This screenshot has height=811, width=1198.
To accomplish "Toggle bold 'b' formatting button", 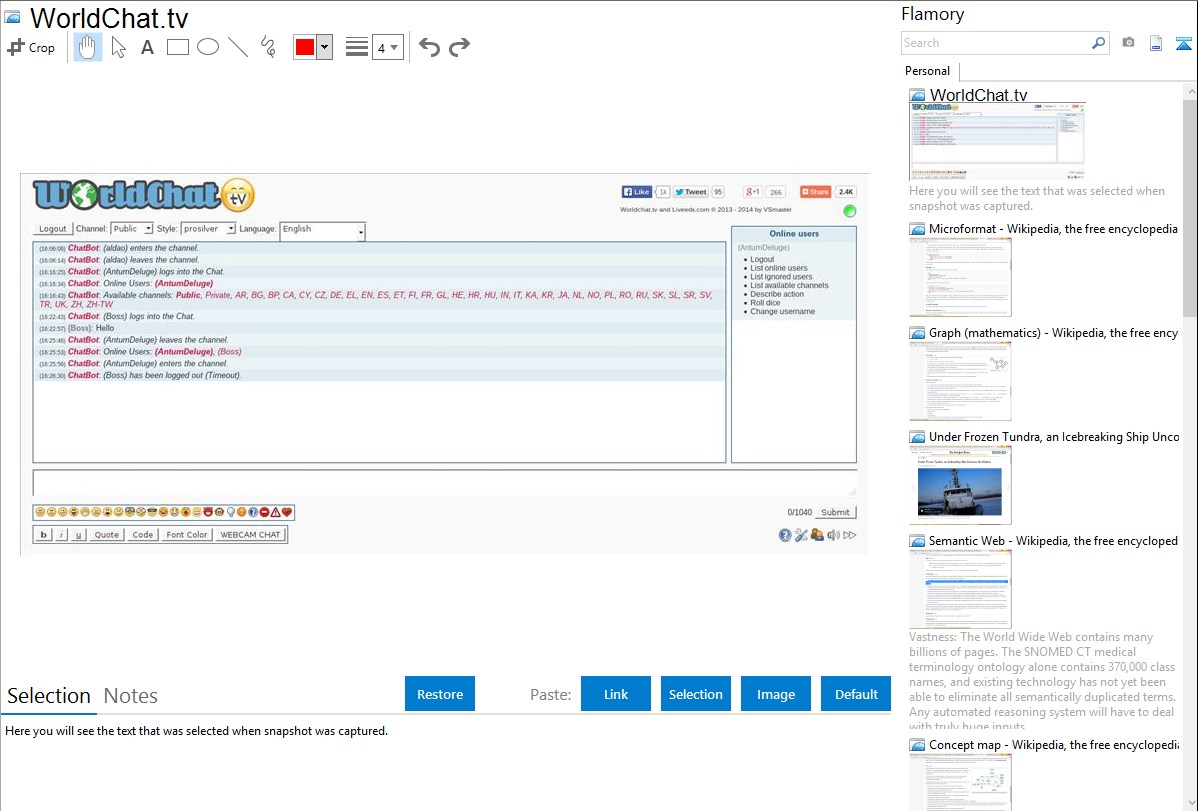I will 43,534.
